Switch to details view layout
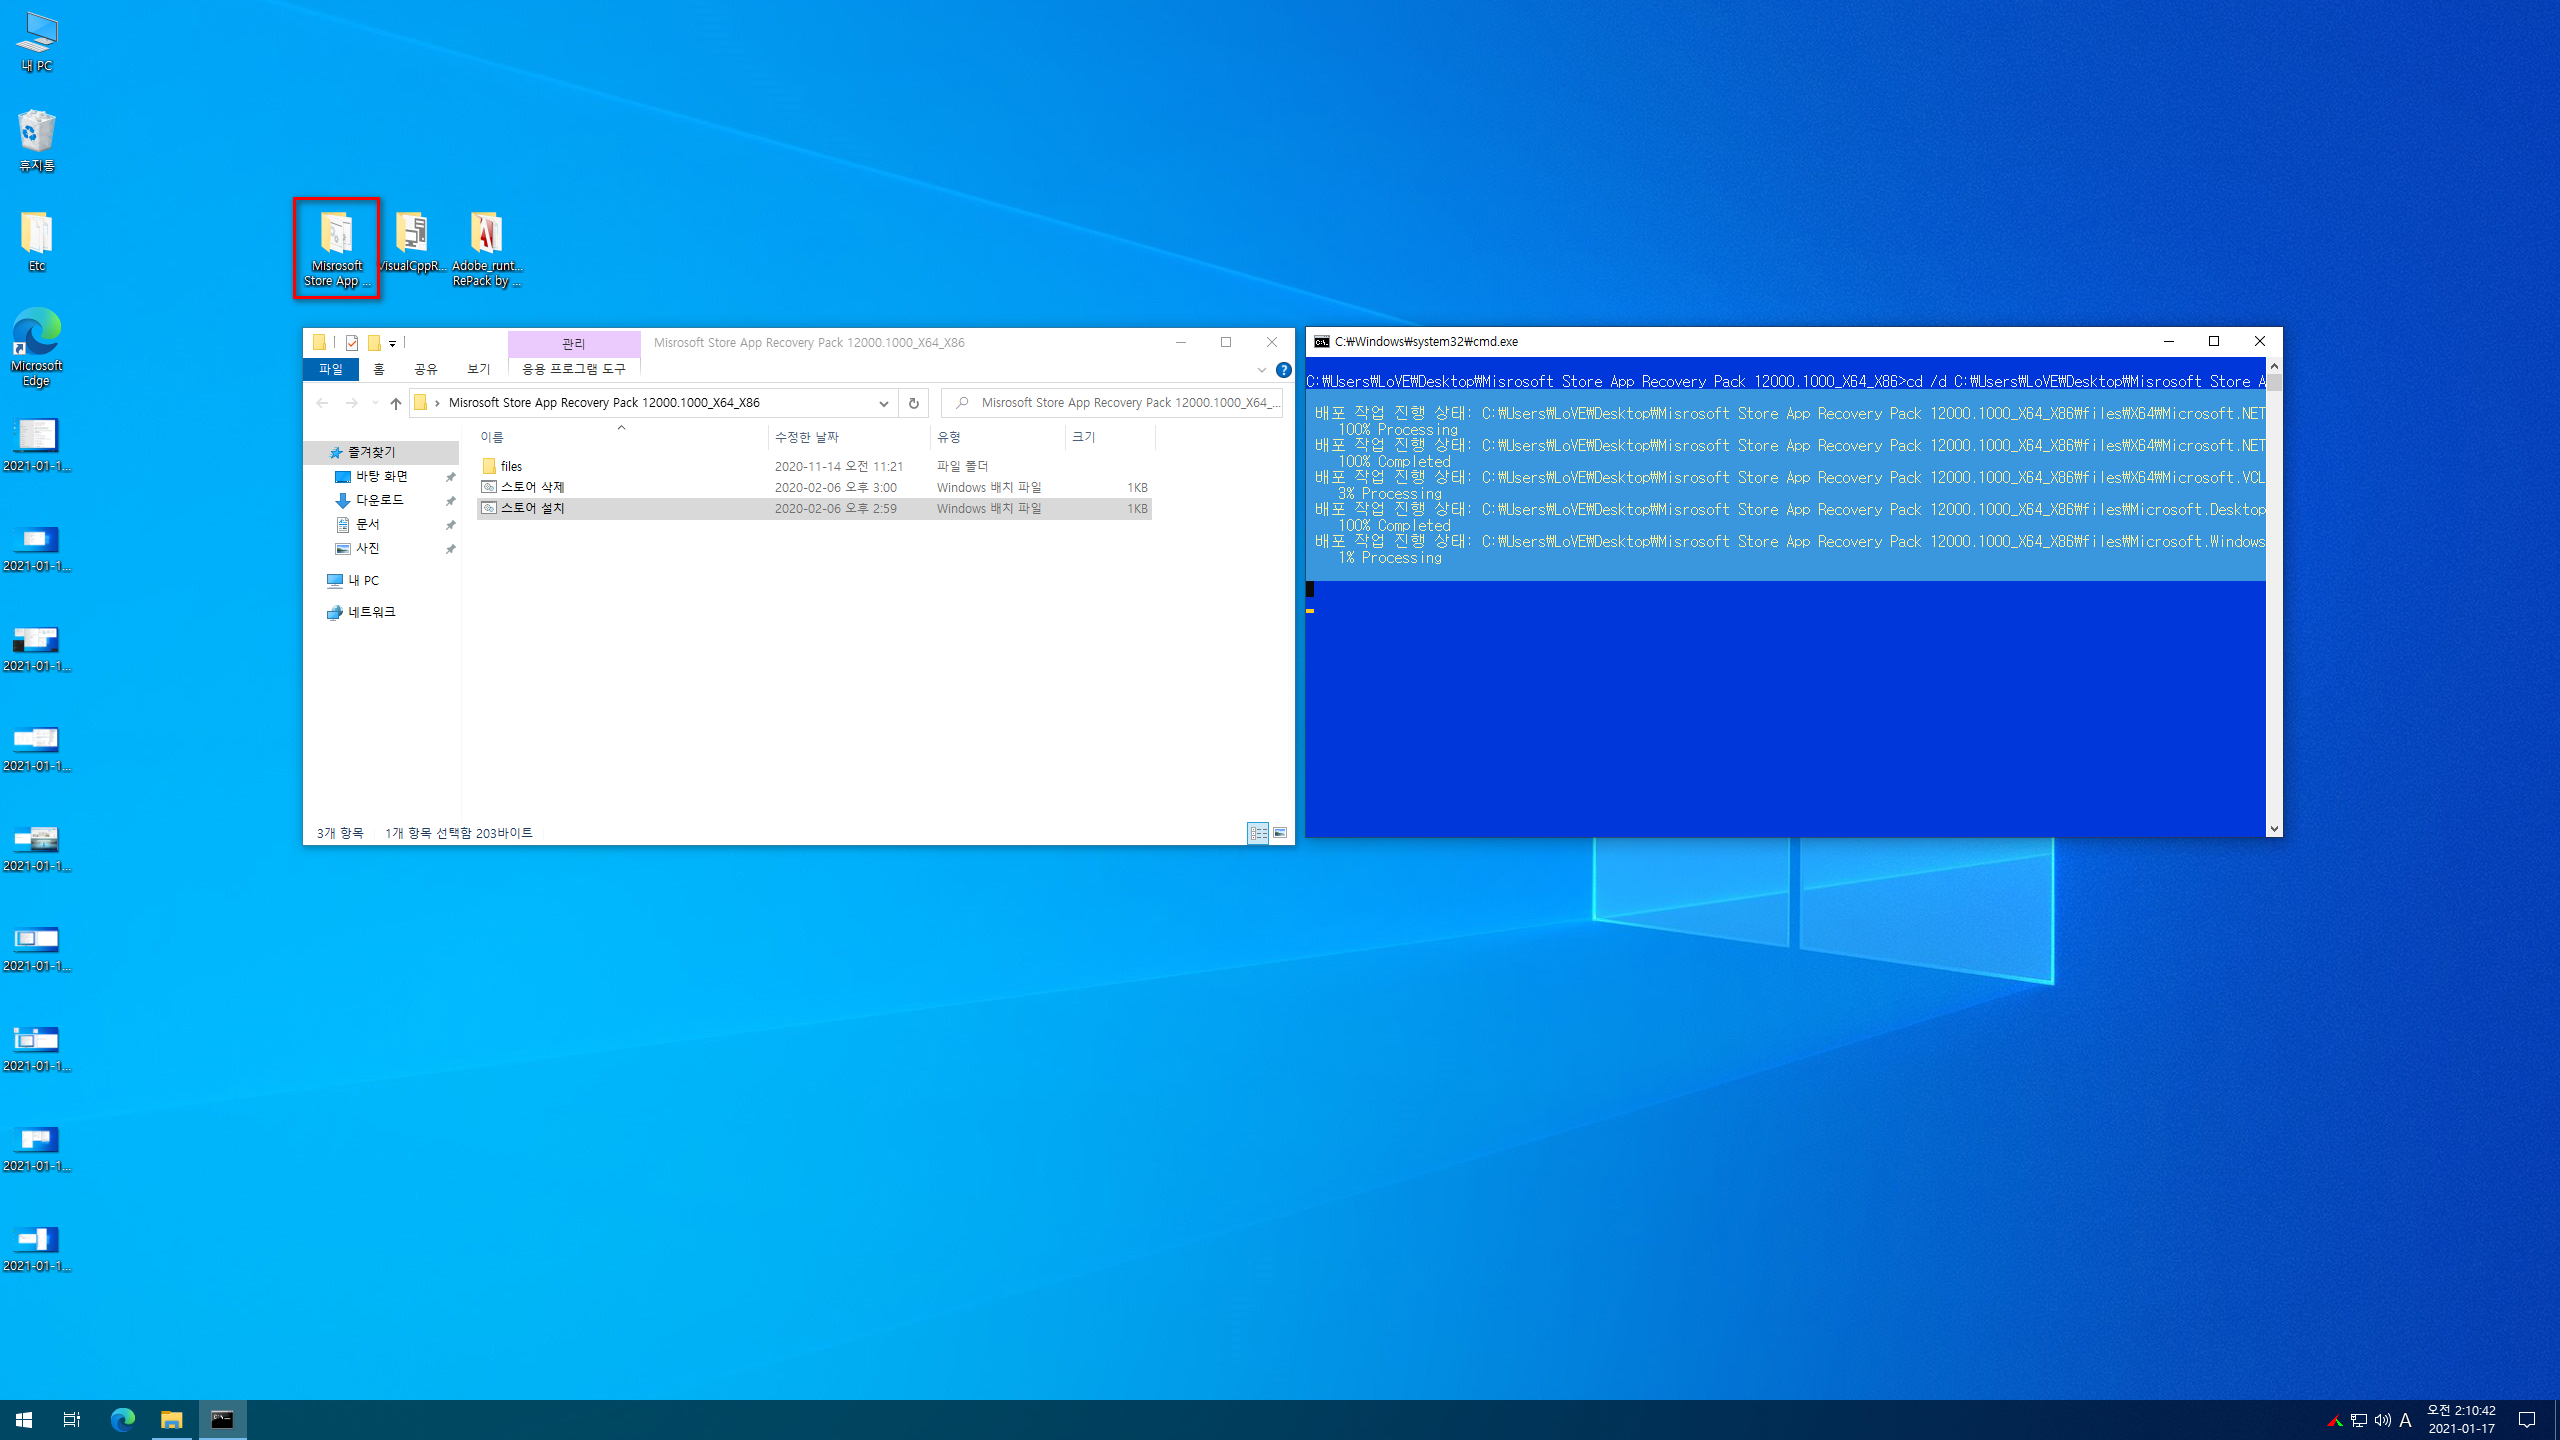Image resolution: width=2560 pixels, height=1440 pixels. point(1258,833)
